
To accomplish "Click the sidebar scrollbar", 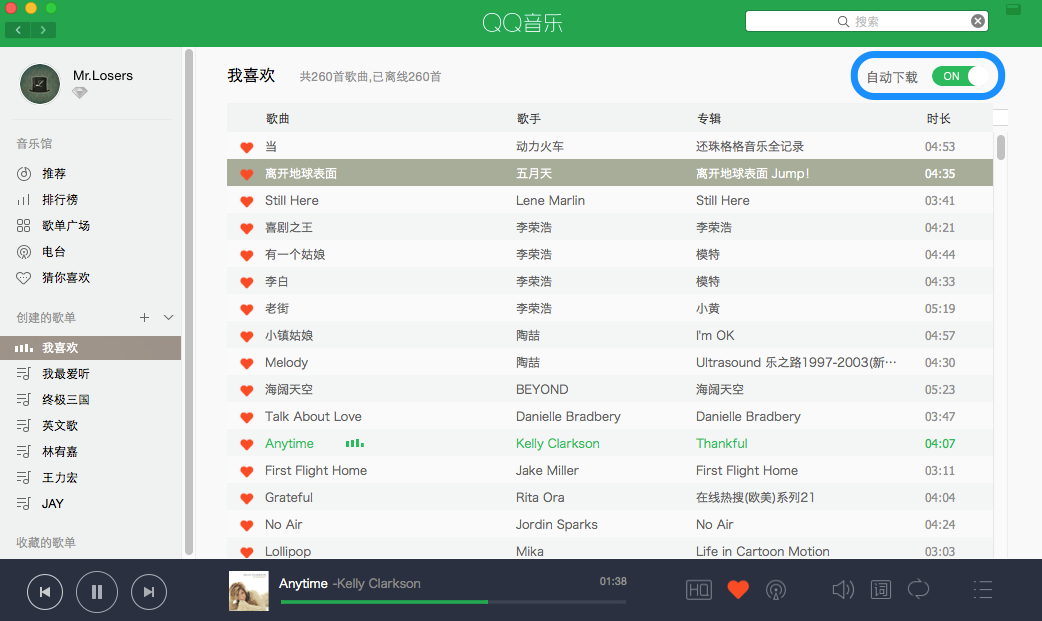I will click(x=189, y=302).
